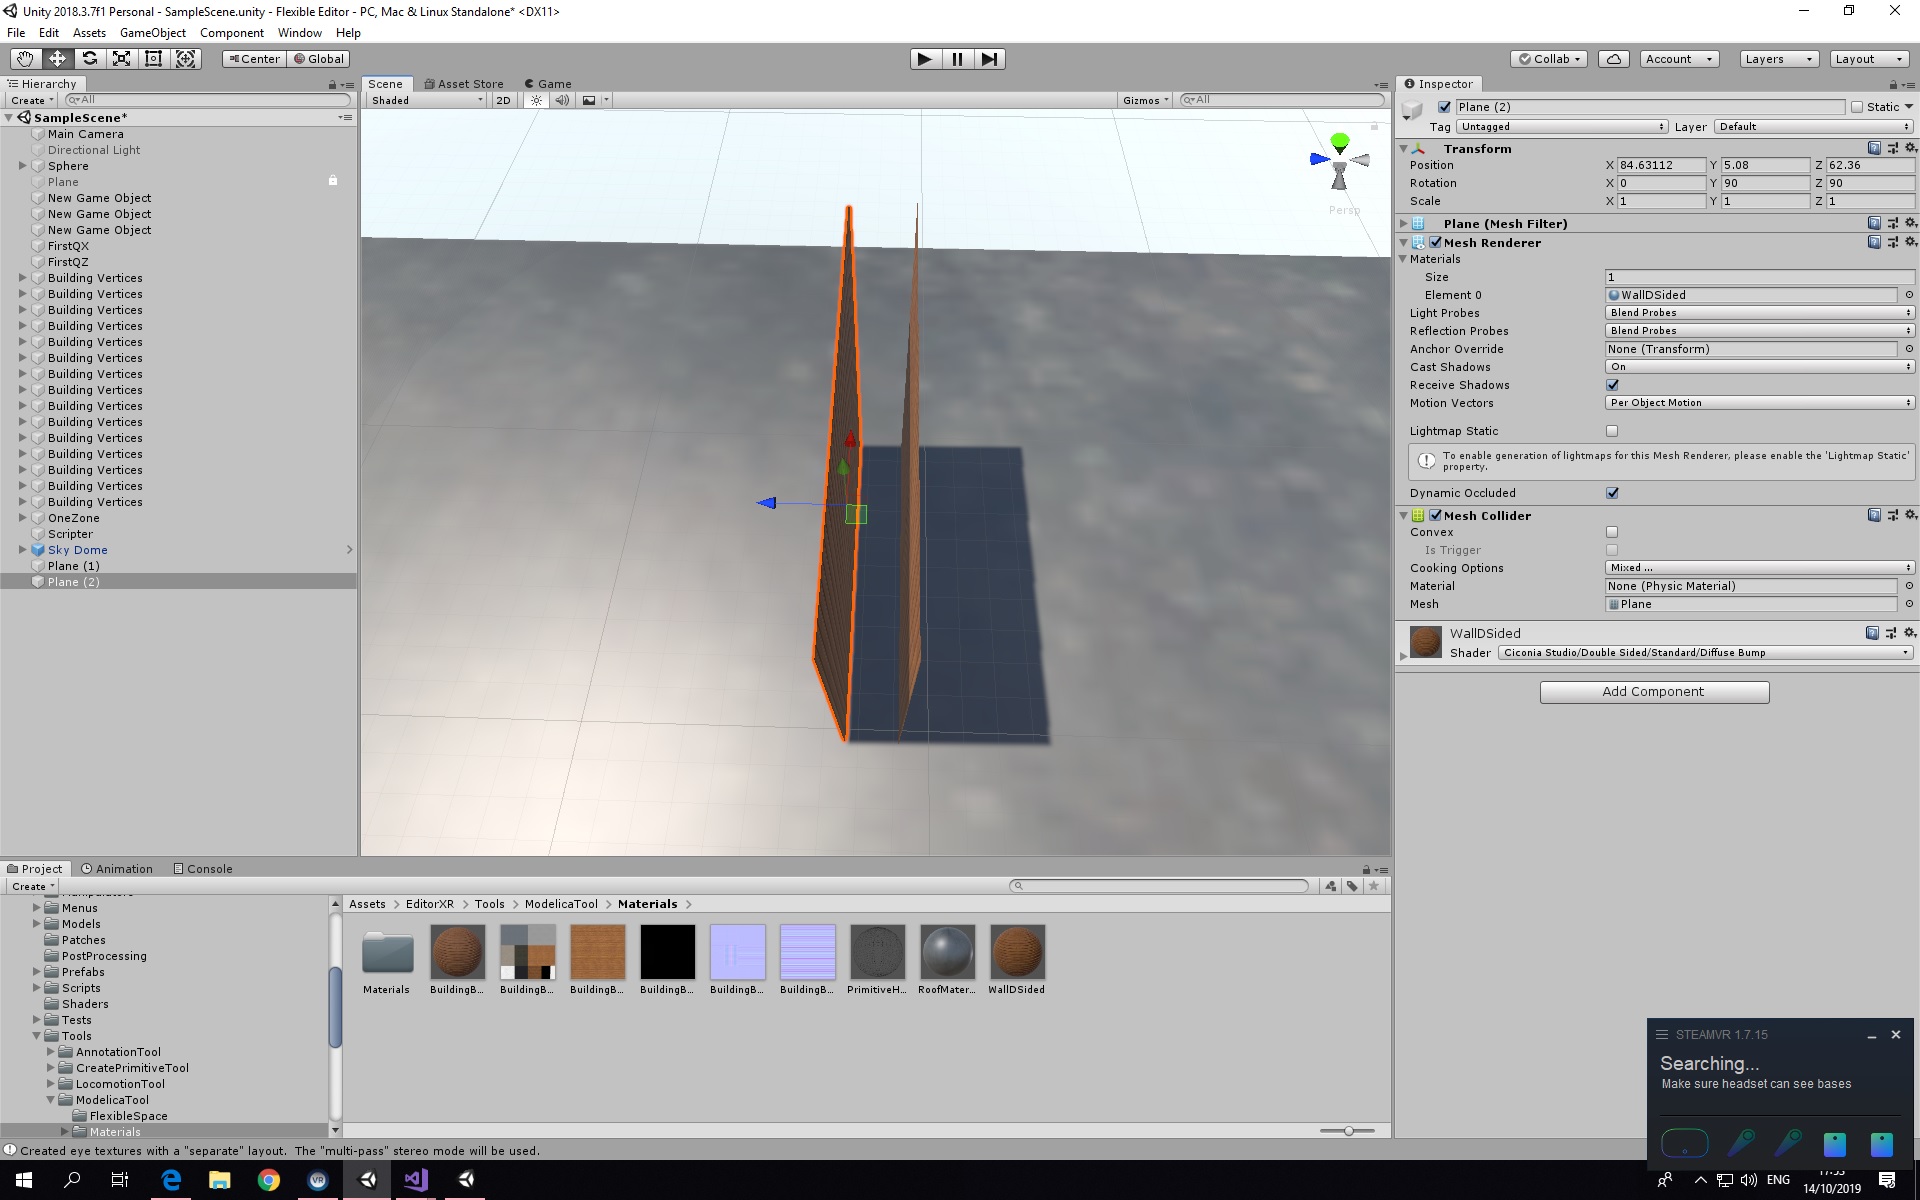Open Unity cloud services
The height and width of the screenshot is (1200, 1920).
1613,59
